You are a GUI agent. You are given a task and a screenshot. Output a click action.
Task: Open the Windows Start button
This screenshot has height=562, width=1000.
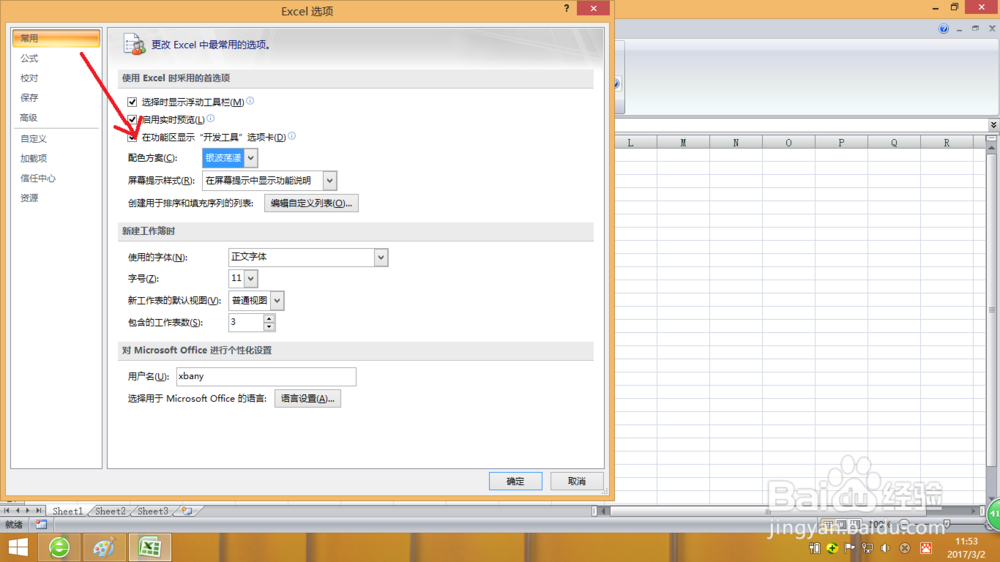coord(18,547)
